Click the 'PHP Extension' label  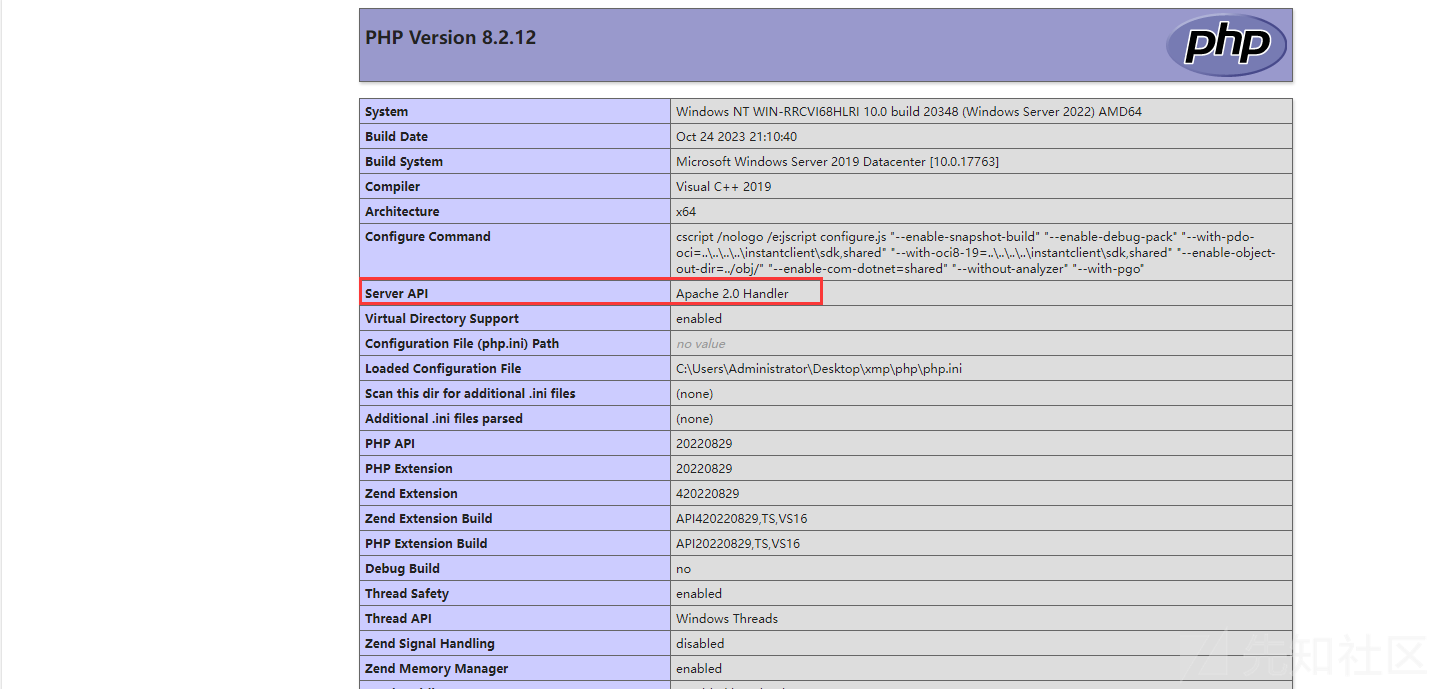click(409, 469)
